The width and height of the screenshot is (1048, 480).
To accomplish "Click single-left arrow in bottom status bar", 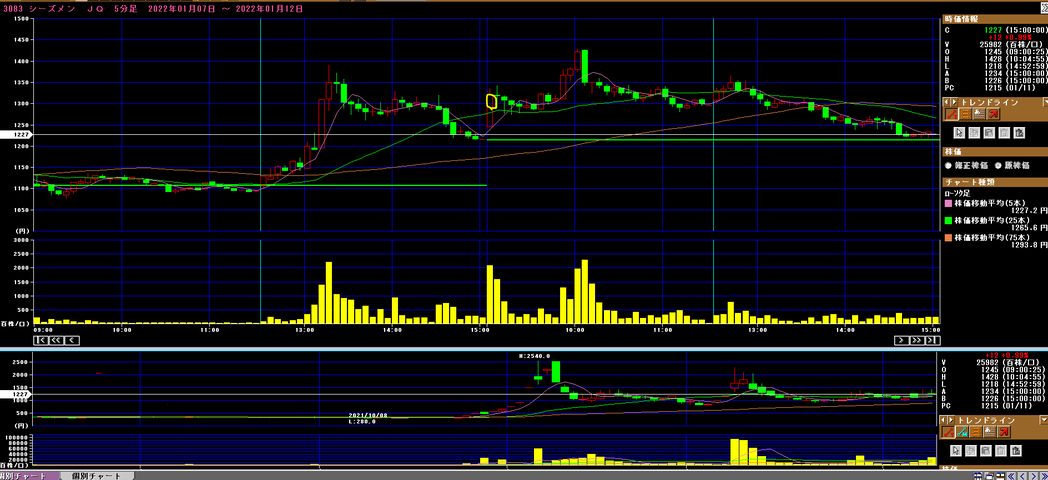I will click(x=1023, y=476).
